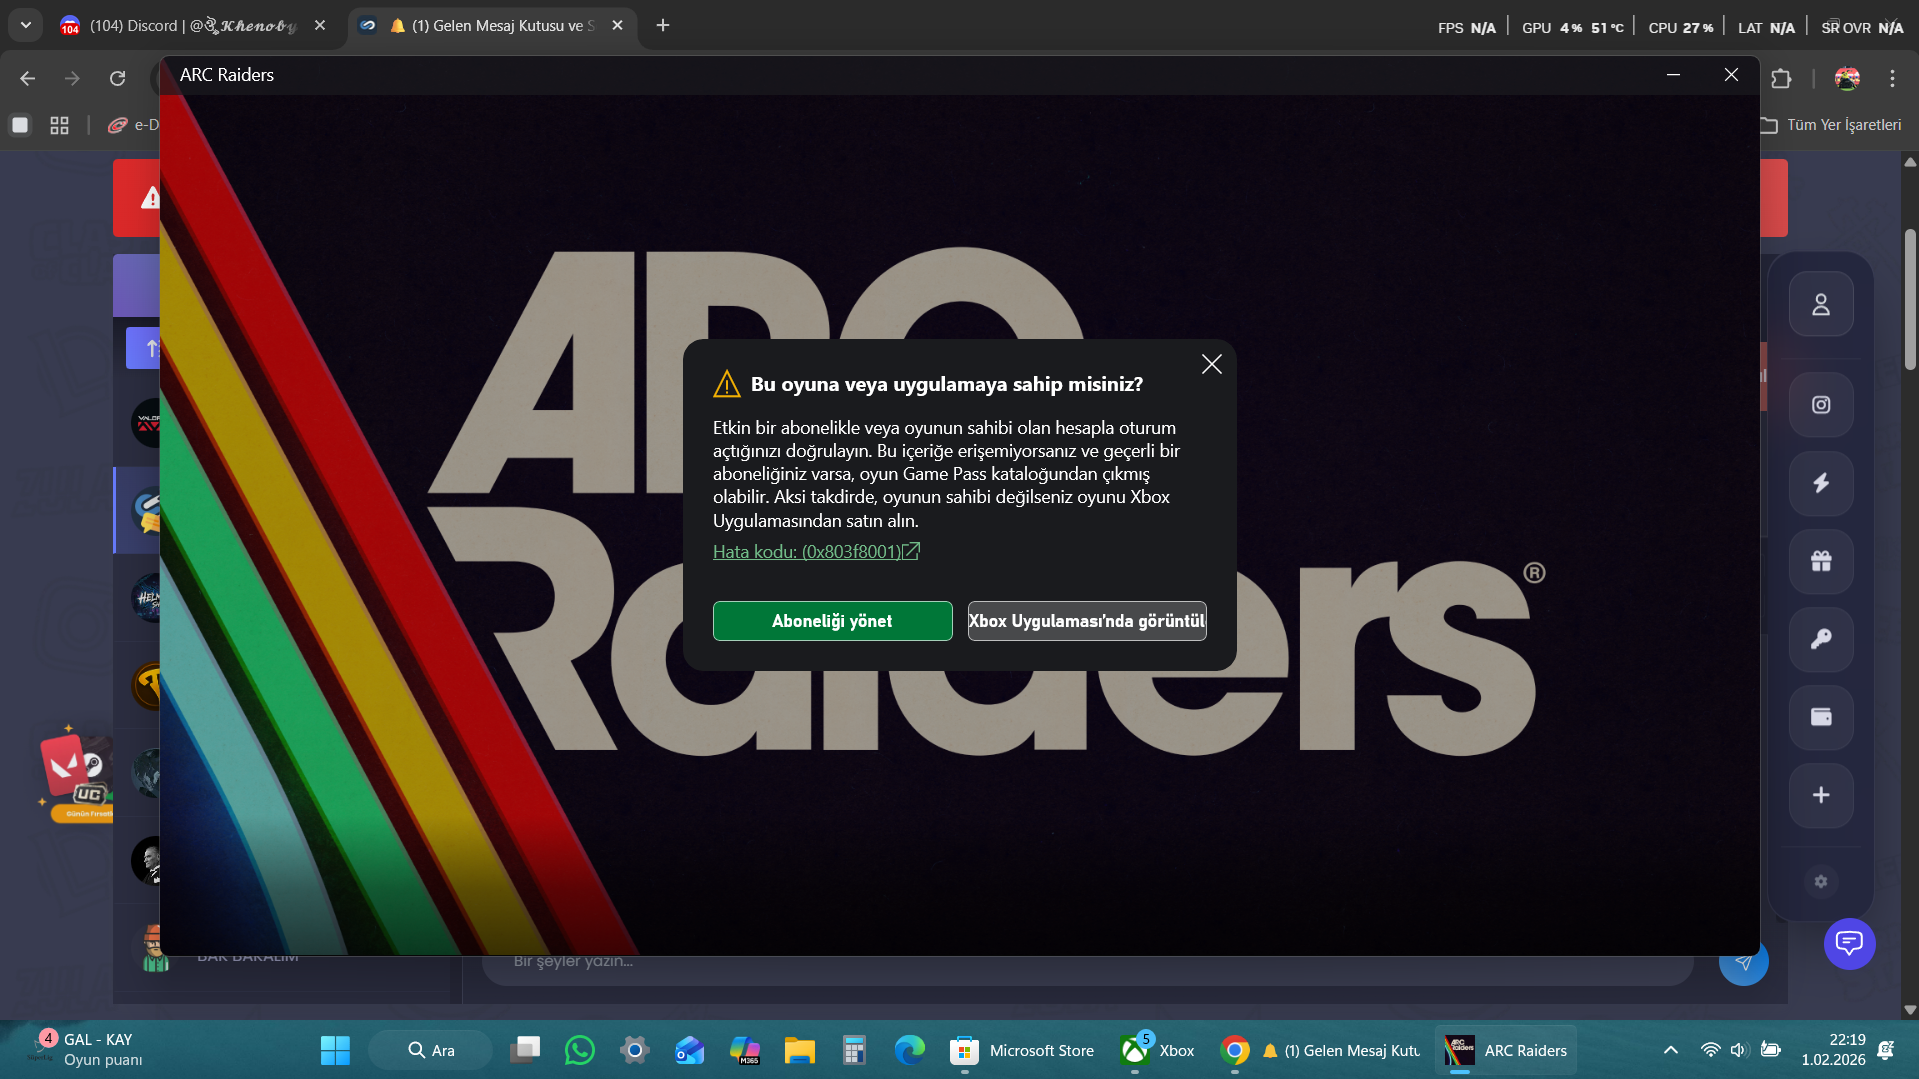This screenshot has height=1079, width=1919.
Task: Open the Hata kodu 0x803f8001 link
Action: coord(816,551)
